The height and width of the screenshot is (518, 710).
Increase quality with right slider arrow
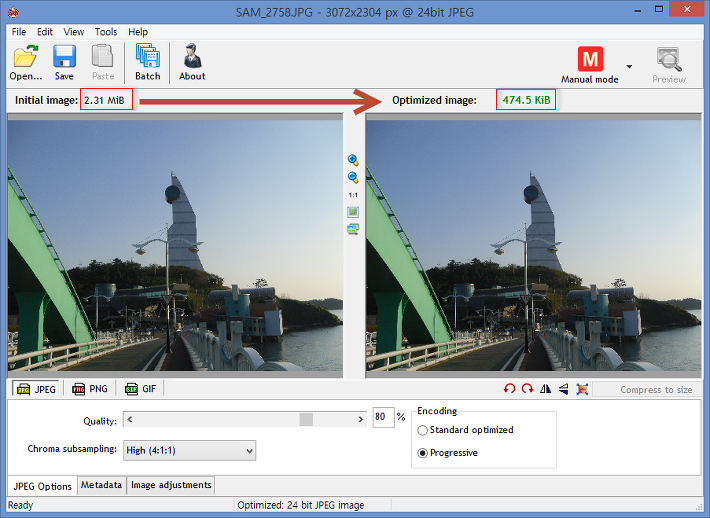coord(360,419)
